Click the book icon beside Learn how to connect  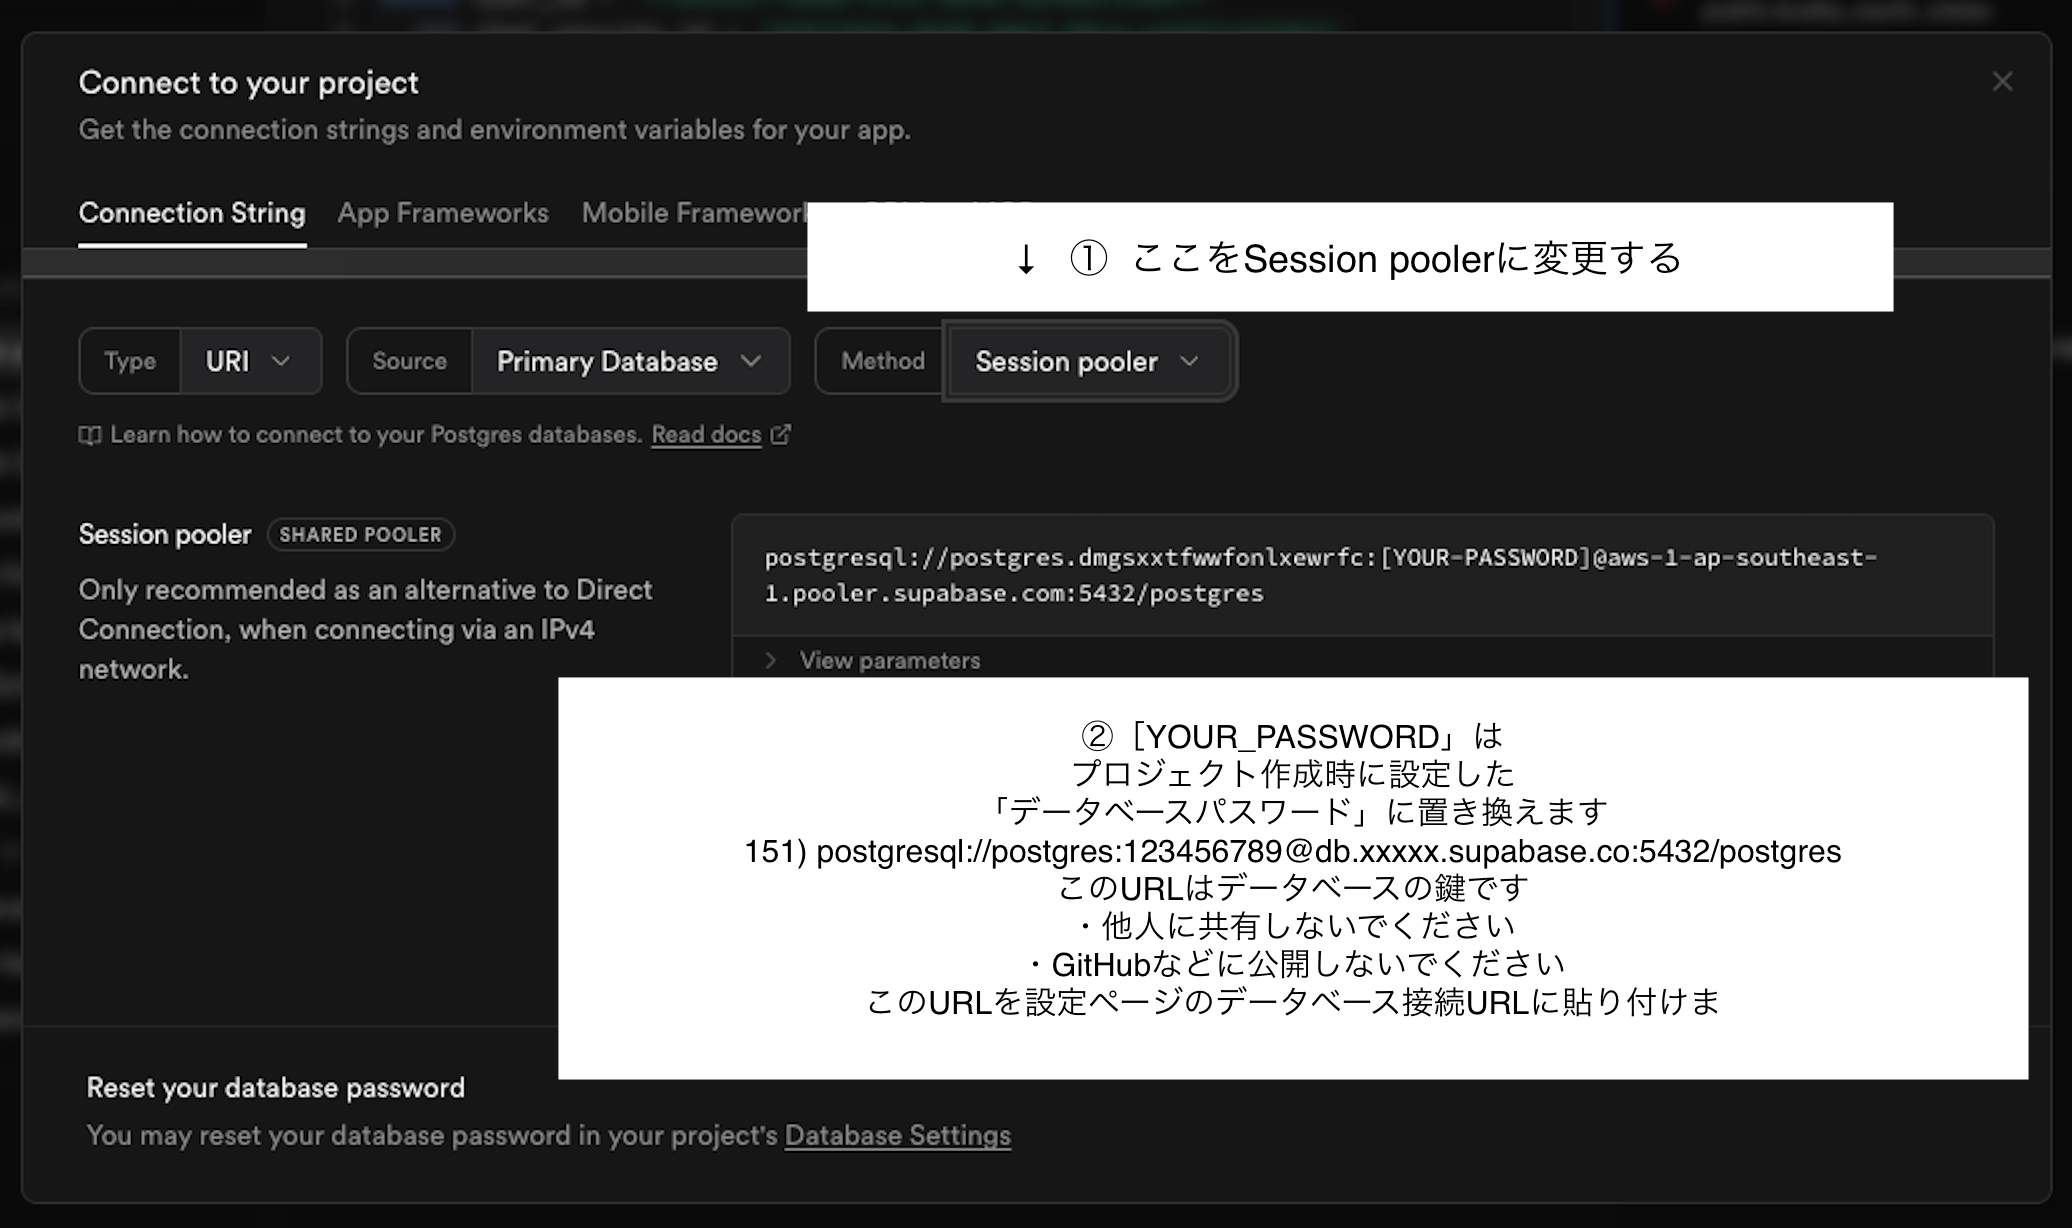click(x=90, y=435)
